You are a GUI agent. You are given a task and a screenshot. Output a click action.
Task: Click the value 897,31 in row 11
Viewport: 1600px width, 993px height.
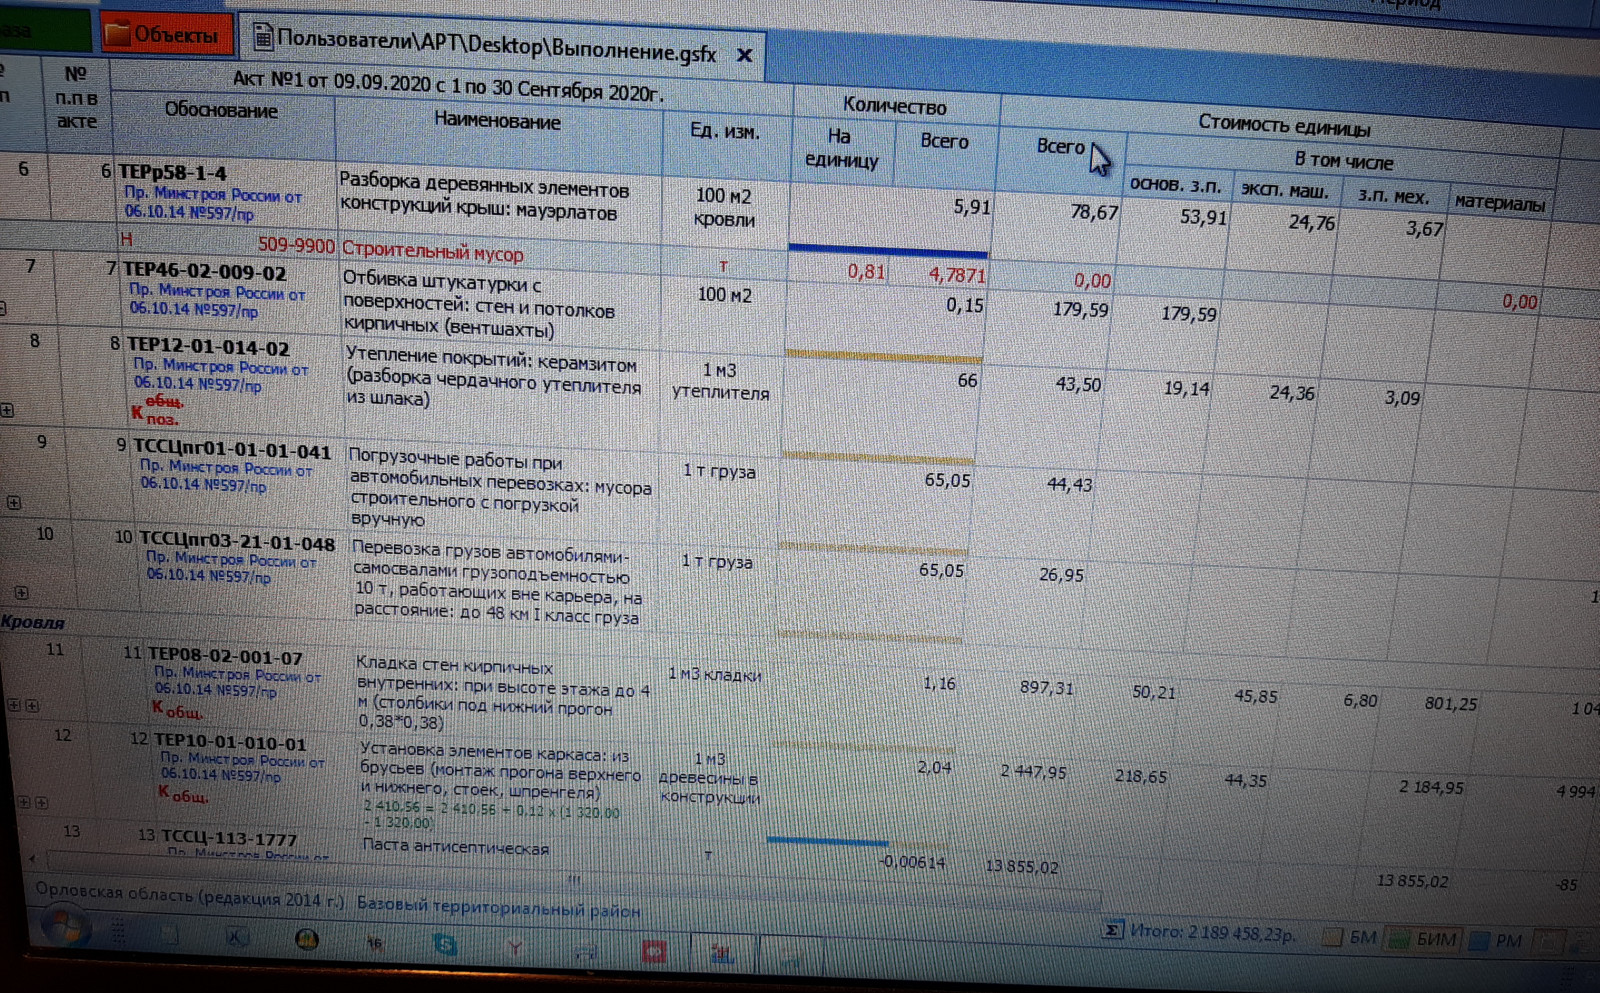pos(1047,688)
